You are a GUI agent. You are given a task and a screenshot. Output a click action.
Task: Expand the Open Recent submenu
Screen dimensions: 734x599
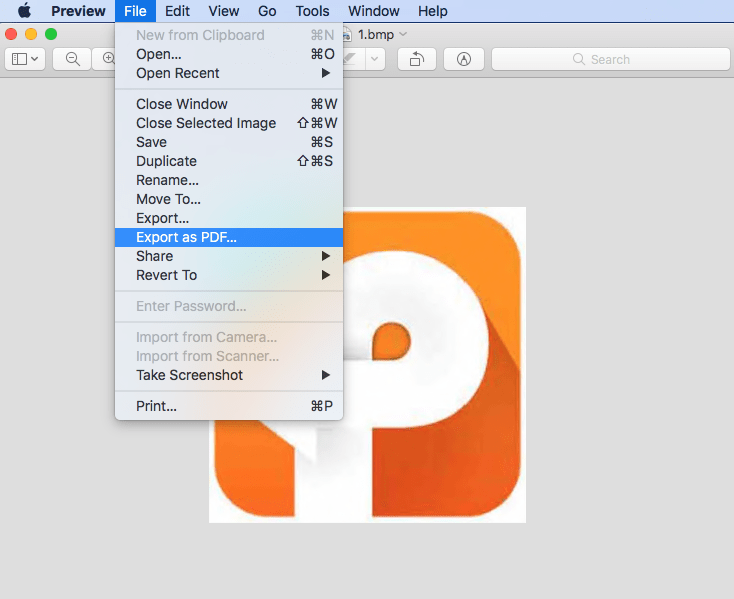pos(229,73)
